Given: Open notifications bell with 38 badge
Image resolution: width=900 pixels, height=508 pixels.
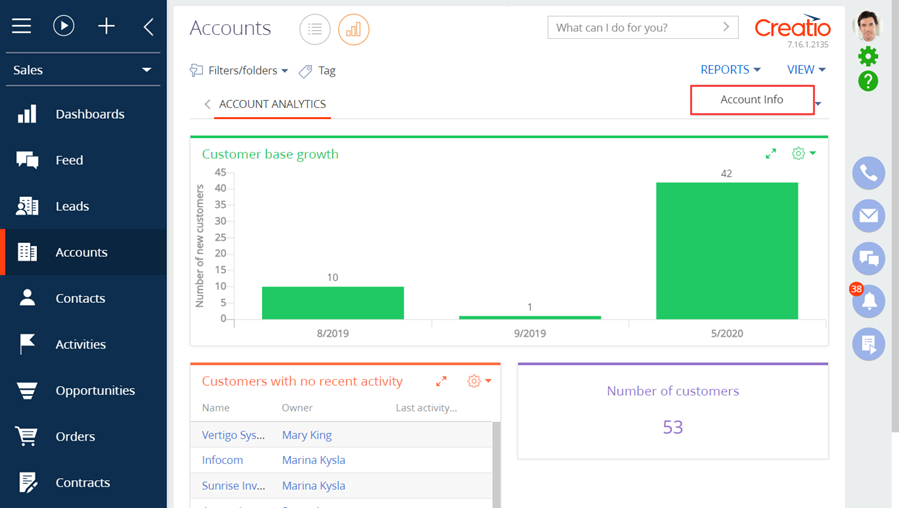Looking at the screenshot, I should point(868,300).
